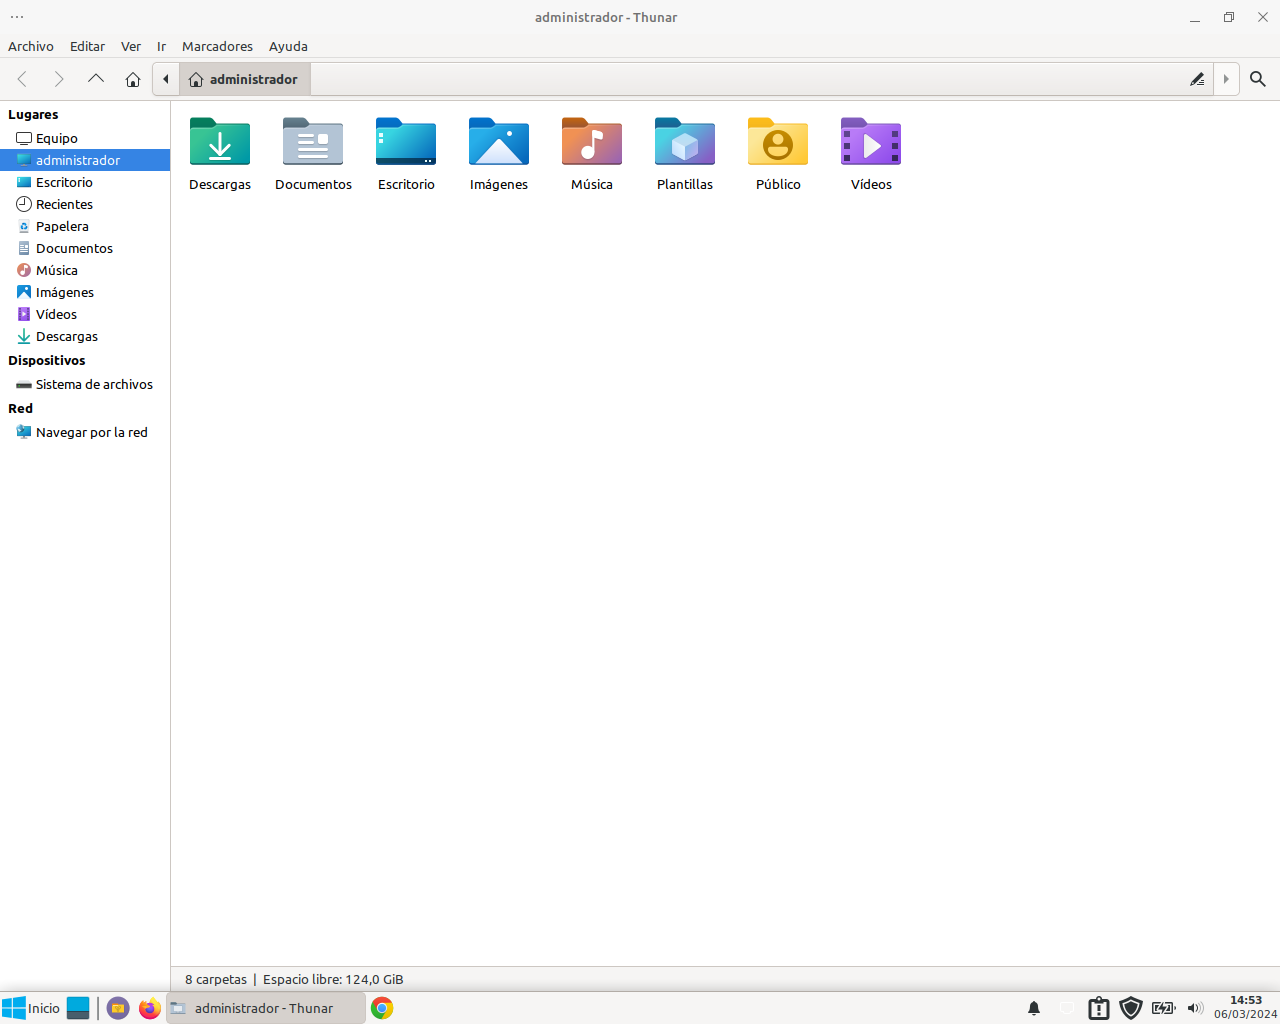Click 'Espacio libre: 124,0 GiB' status text
Image resolution: width=1280 pixels, height=1024 pixels.
[333, 979]
